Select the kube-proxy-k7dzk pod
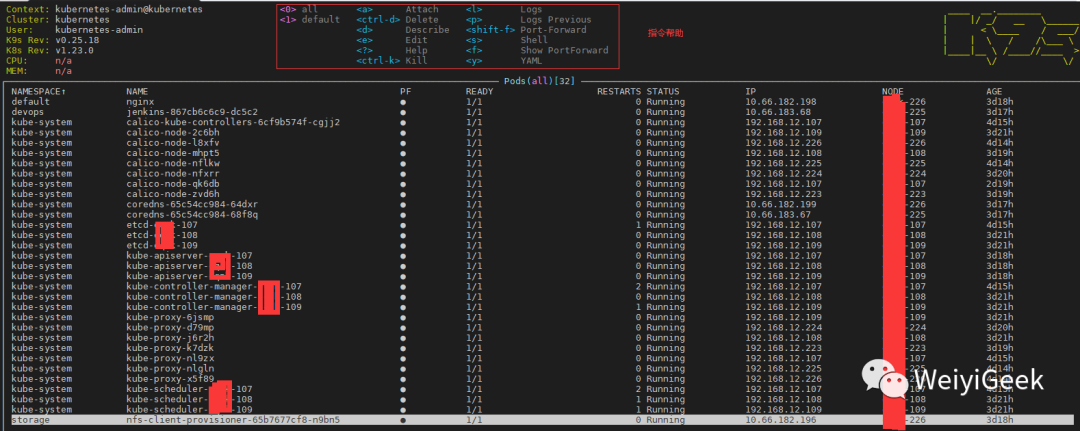Image resolution: width=1080 pixels, height=431 pixels. (170, 348)
